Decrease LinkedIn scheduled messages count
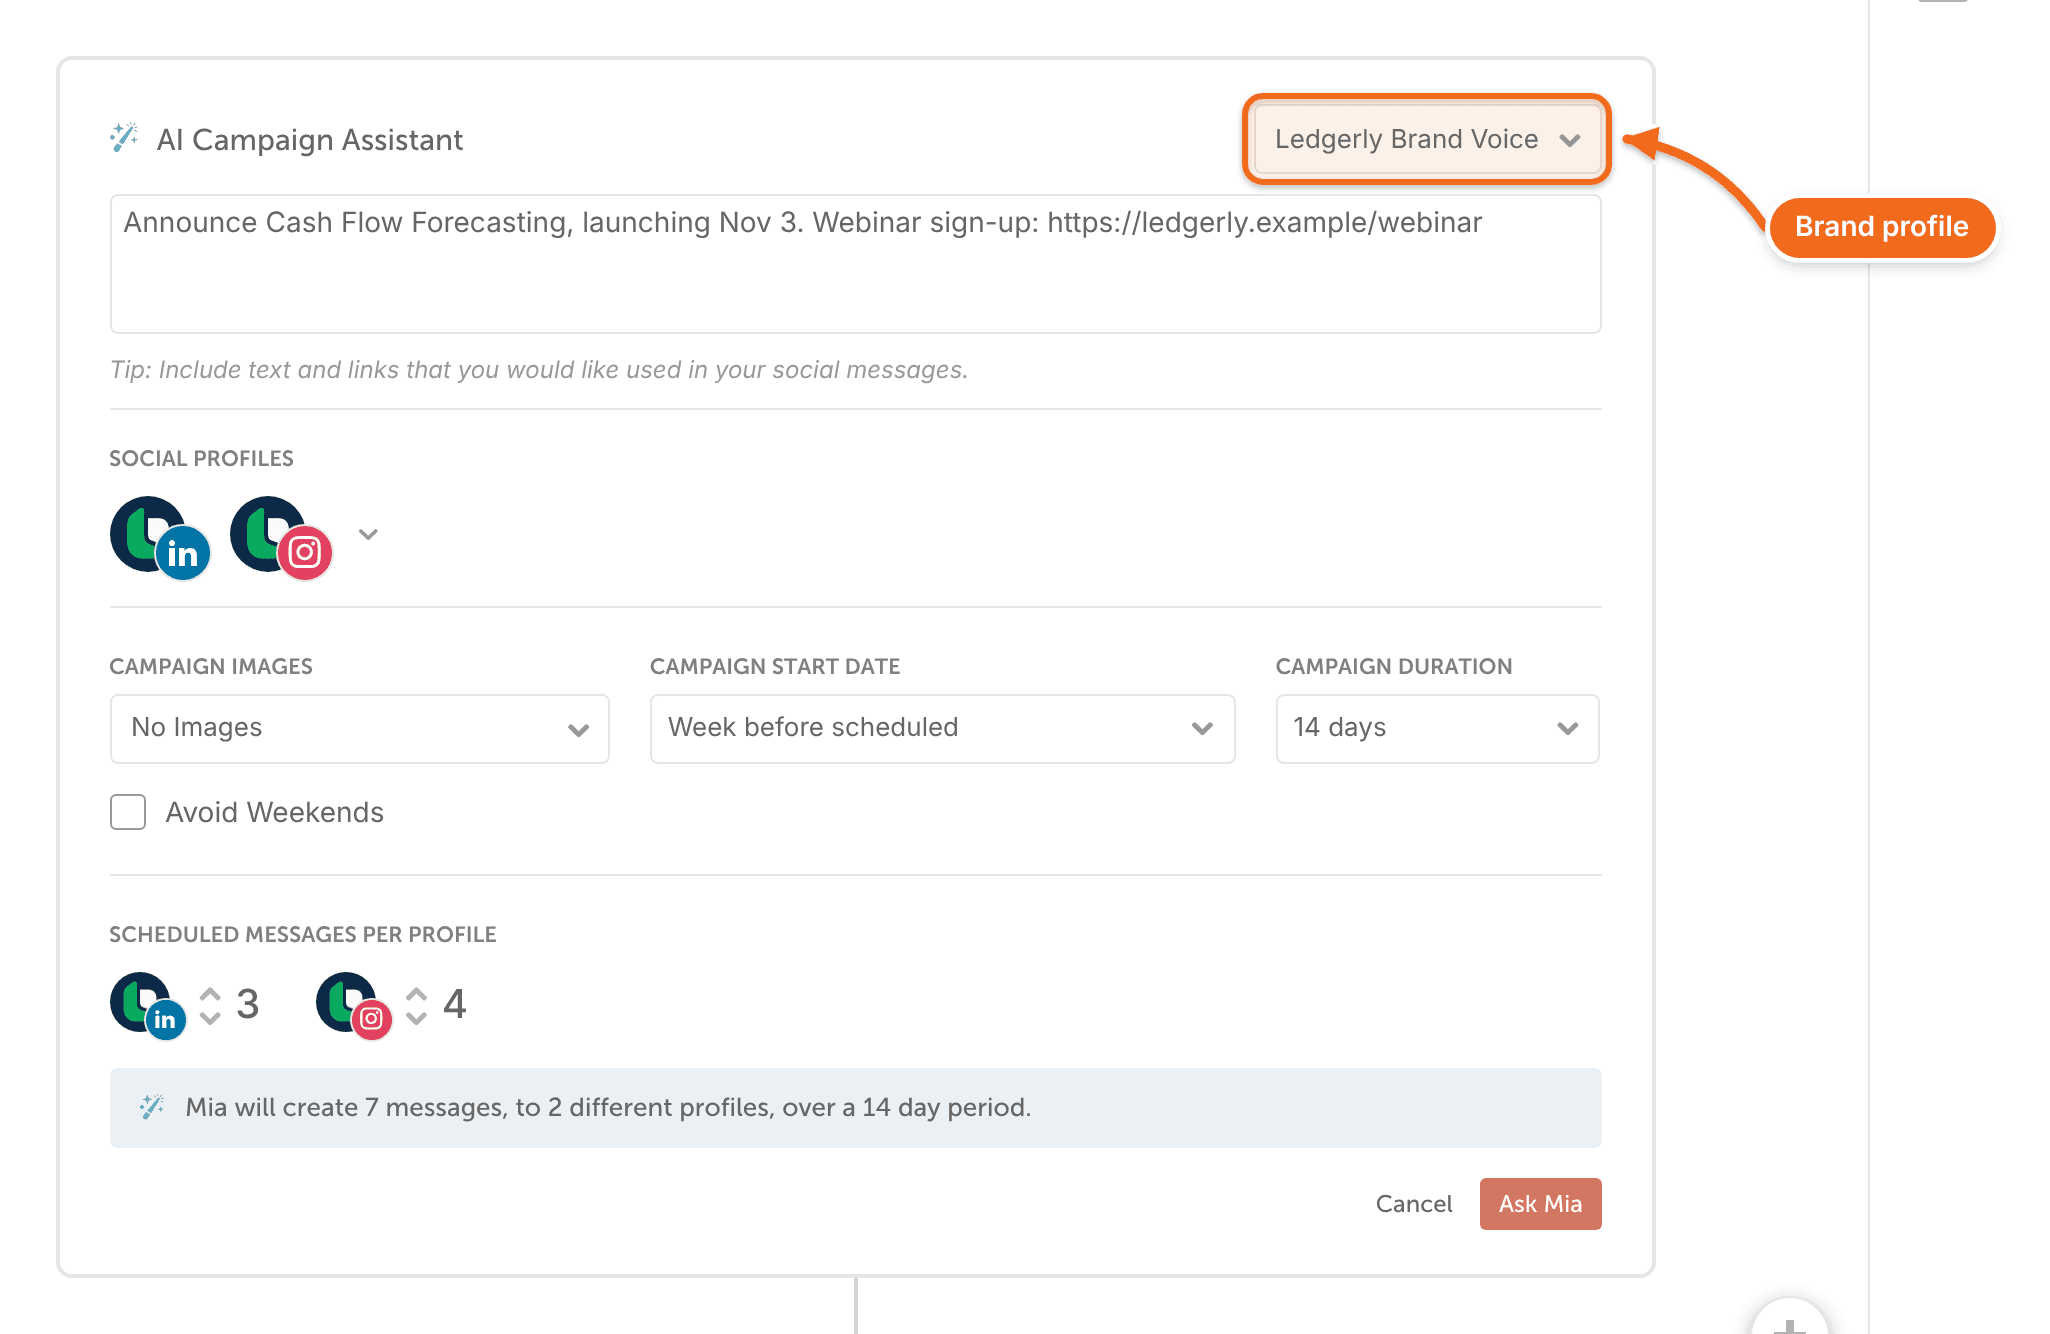The height and width of the screenshot is (1334, 2050). point(210,1018)
